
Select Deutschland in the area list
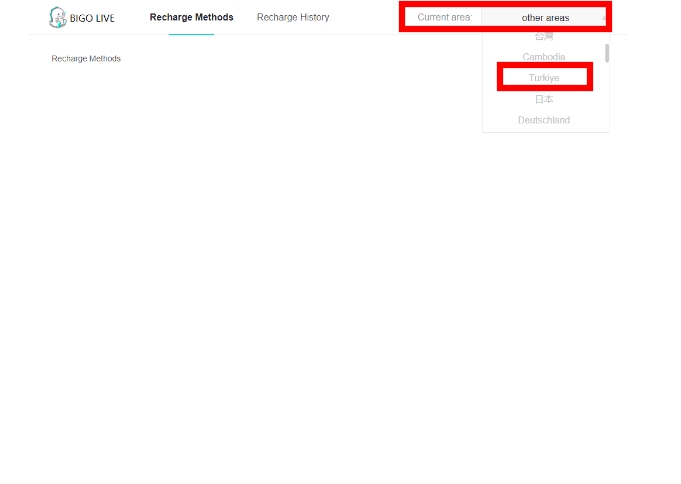click(544, 120)
